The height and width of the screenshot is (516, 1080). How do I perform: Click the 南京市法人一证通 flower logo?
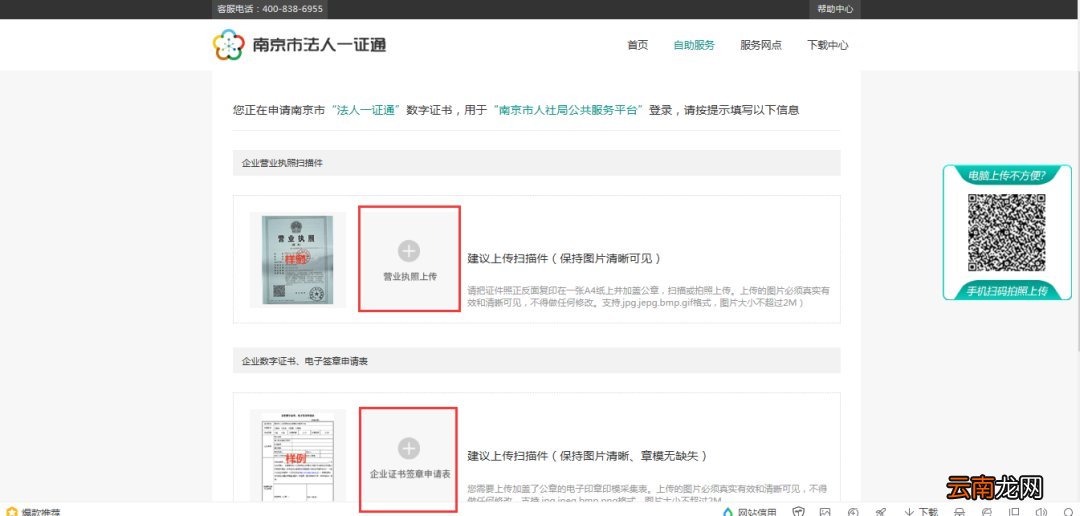[x=229, y=45]
